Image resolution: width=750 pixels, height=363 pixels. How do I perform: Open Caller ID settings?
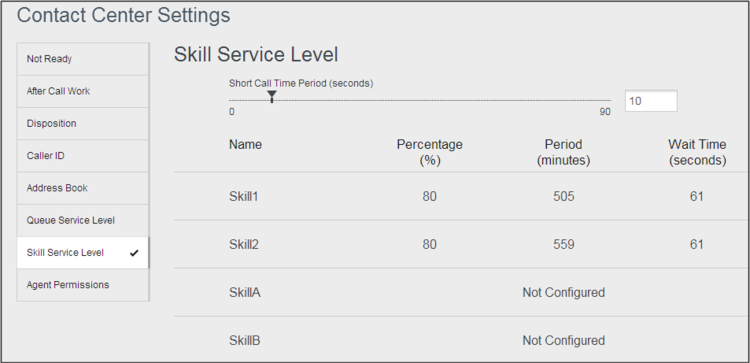[83, 156]
